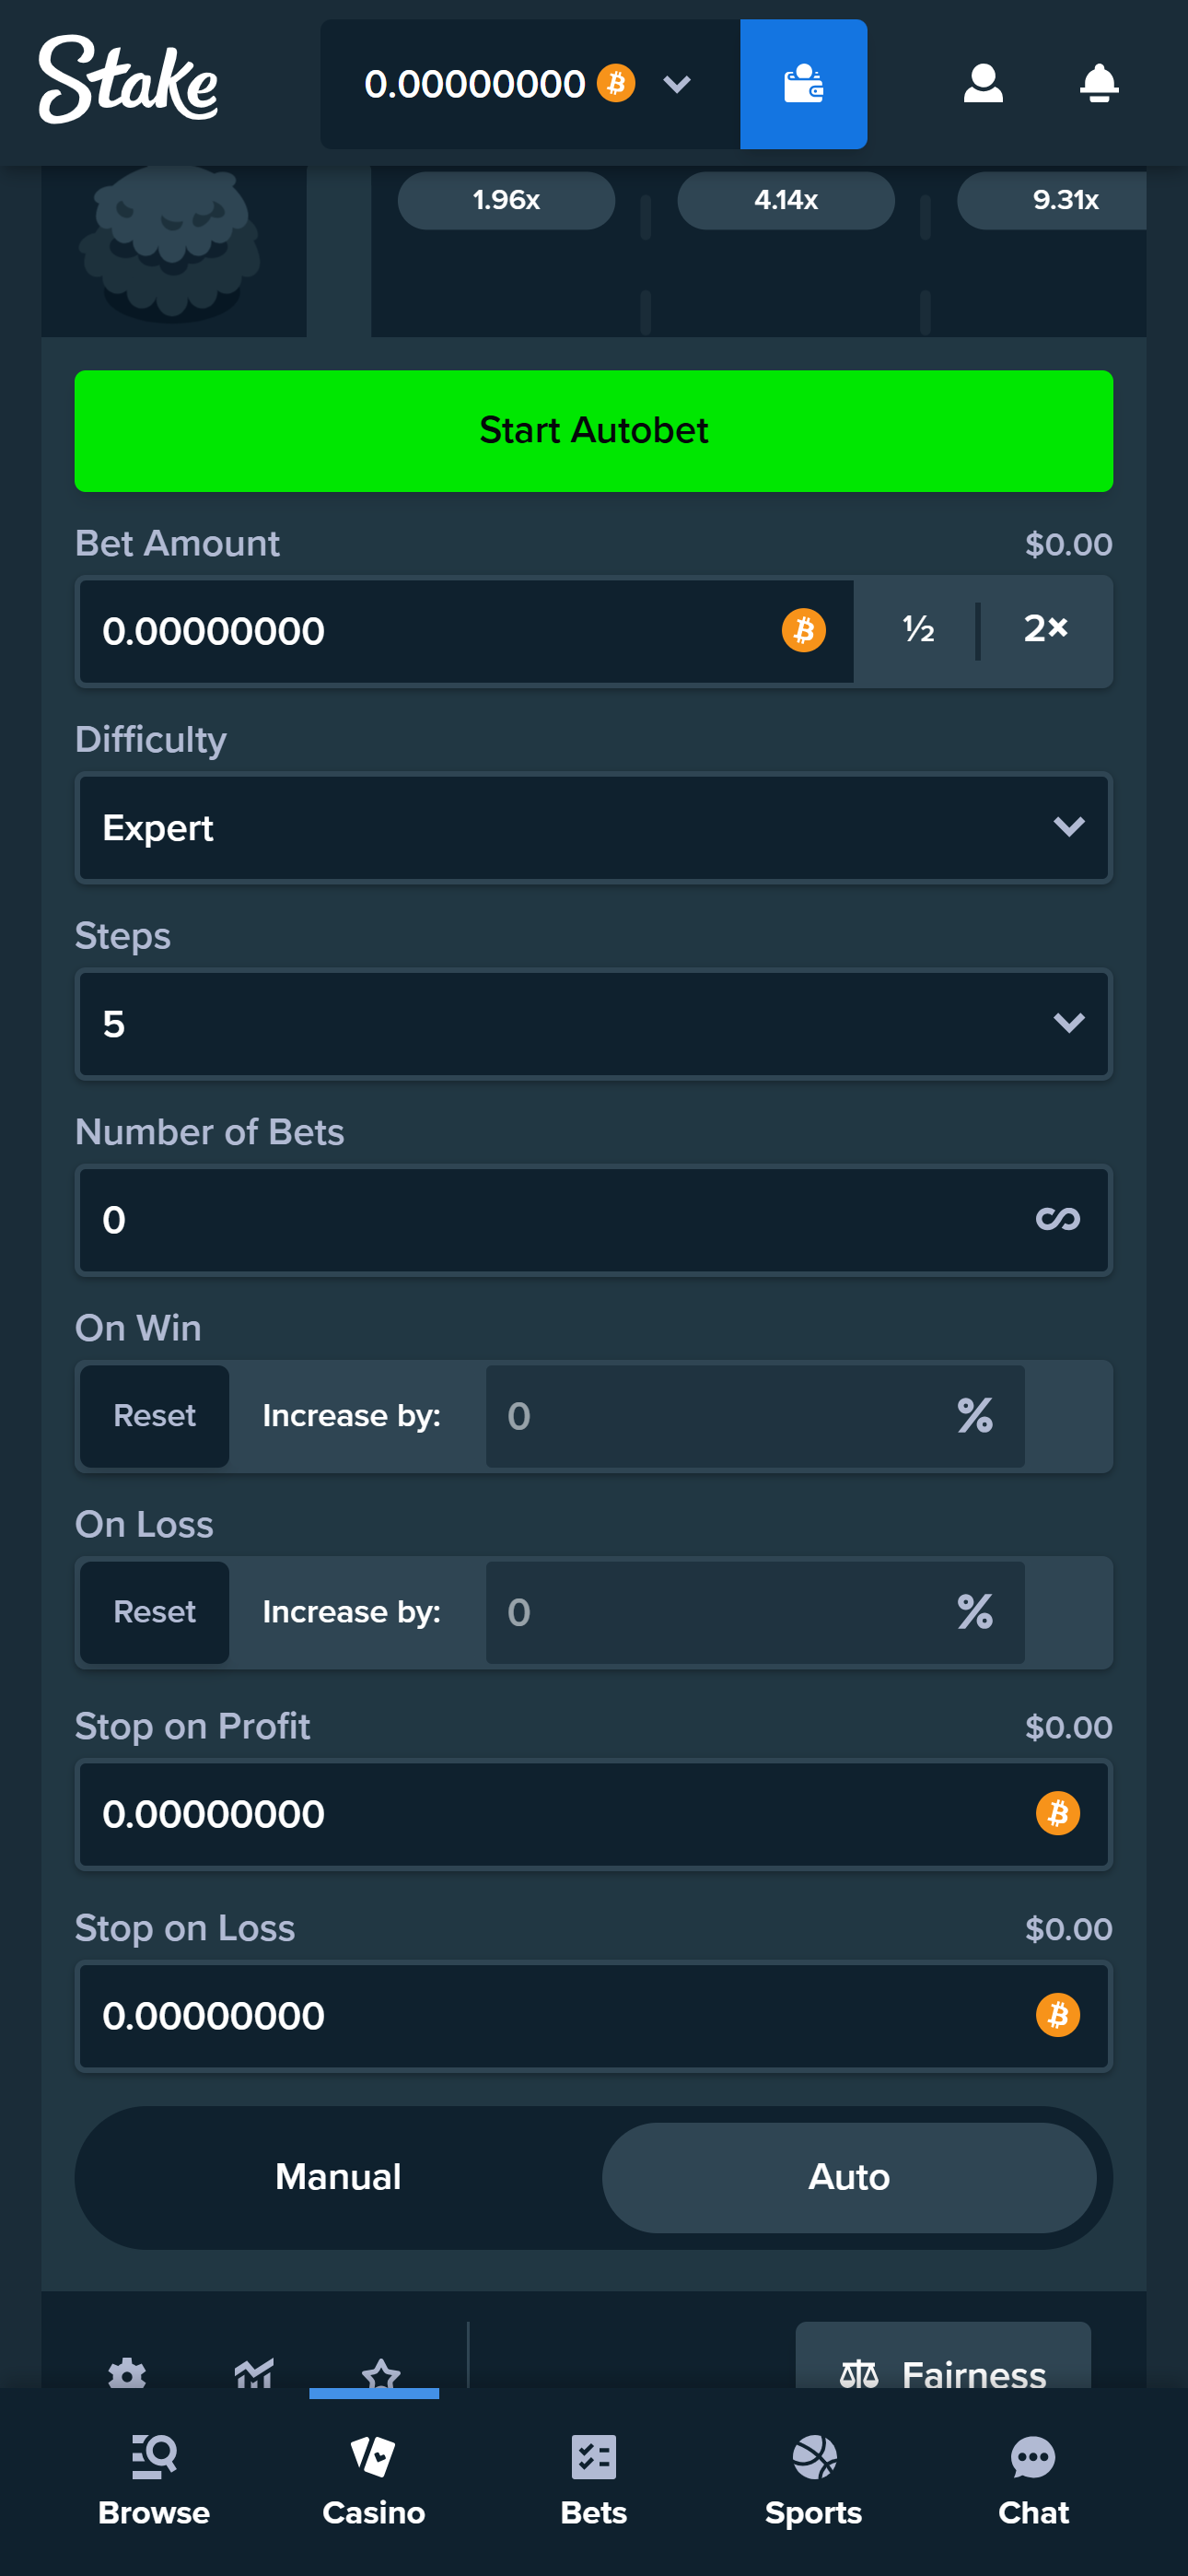Open notifications bell

[1098, 84]
